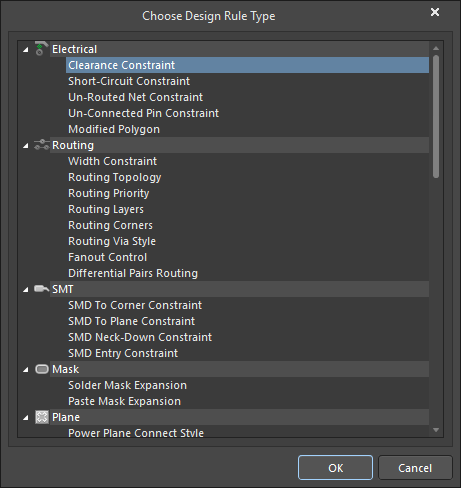Click the Mask category icon

click(x=42, y=369)
